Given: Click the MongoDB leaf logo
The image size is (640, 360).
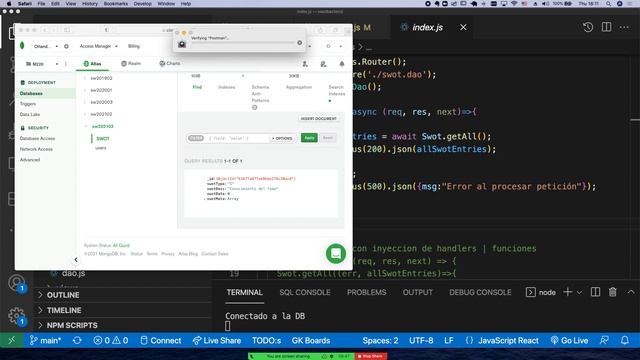Looking at the screenshot, I should pos(22,46).
